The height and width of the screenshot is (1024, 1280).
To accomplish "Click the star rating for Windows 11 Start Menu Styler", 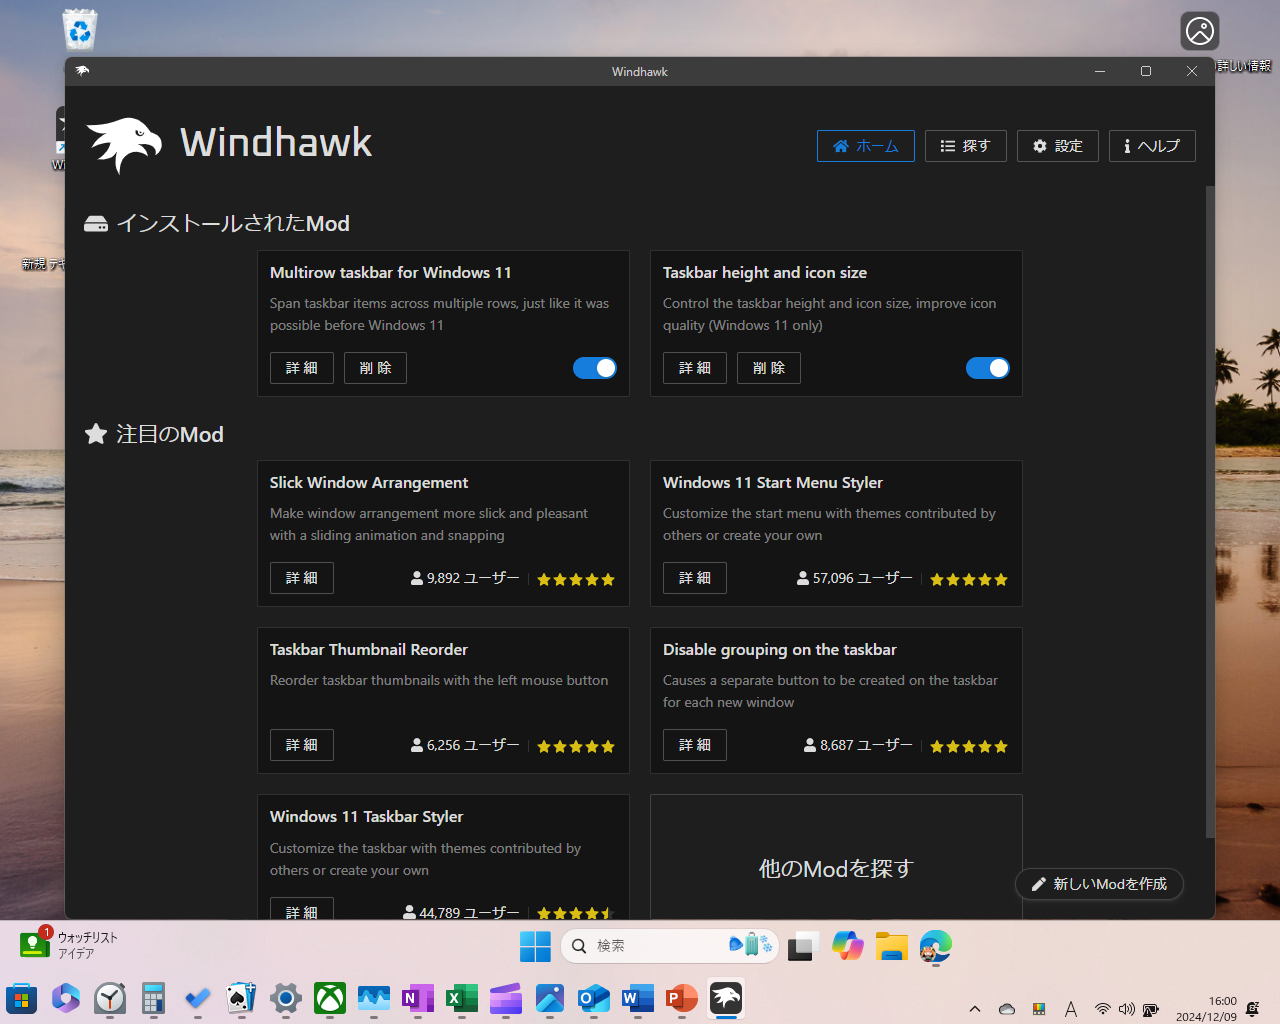I will pyautogui.click(x=968, y=578).
